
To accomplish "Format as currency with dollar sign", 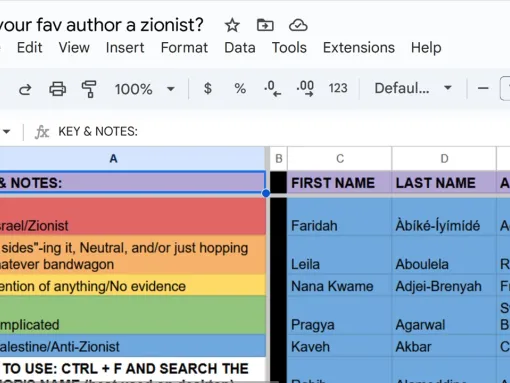I will [x=208, y=89].
